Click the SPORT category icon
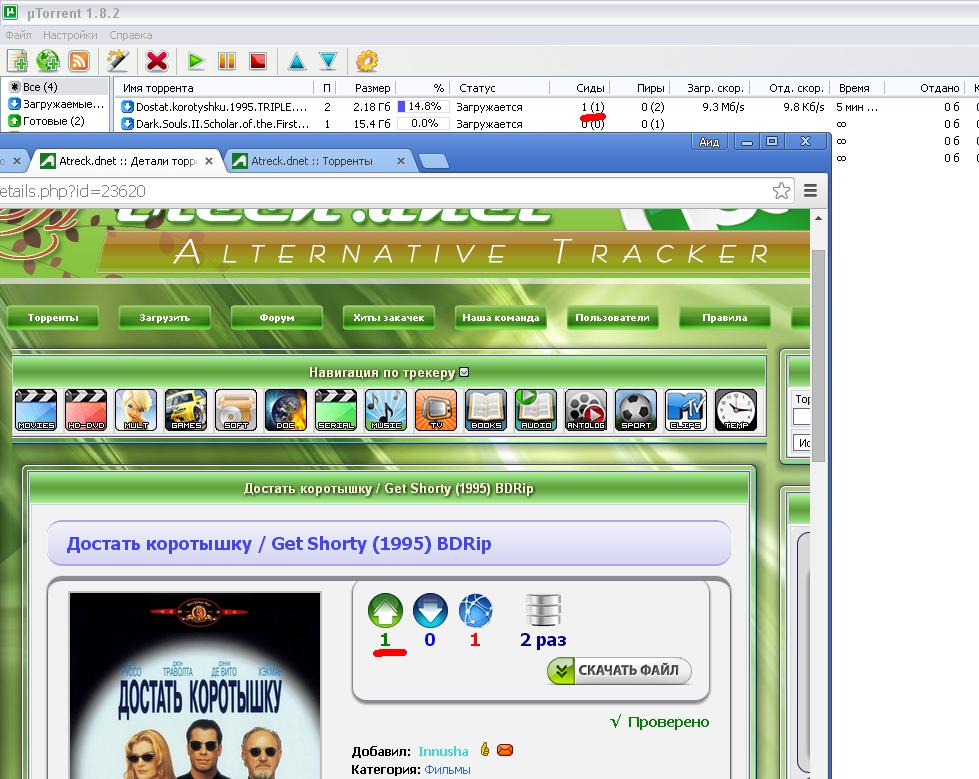 636,410
